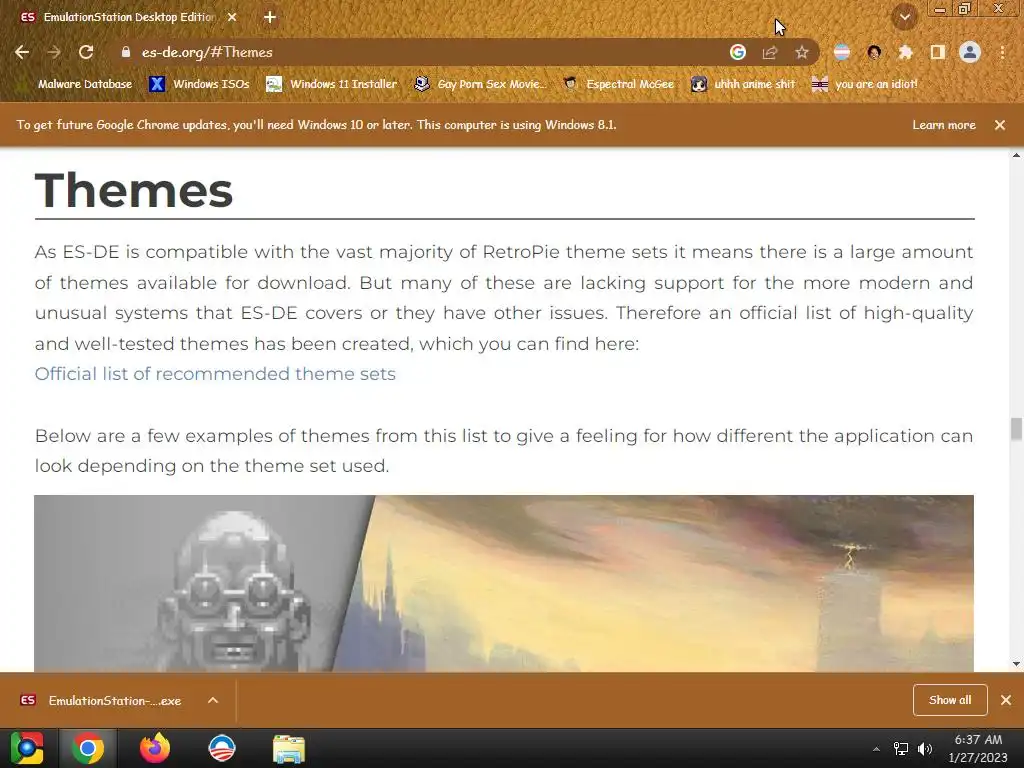Show hidden system tray icons
The height and width of the screenshot is (768, 1024).
(876, 749)
